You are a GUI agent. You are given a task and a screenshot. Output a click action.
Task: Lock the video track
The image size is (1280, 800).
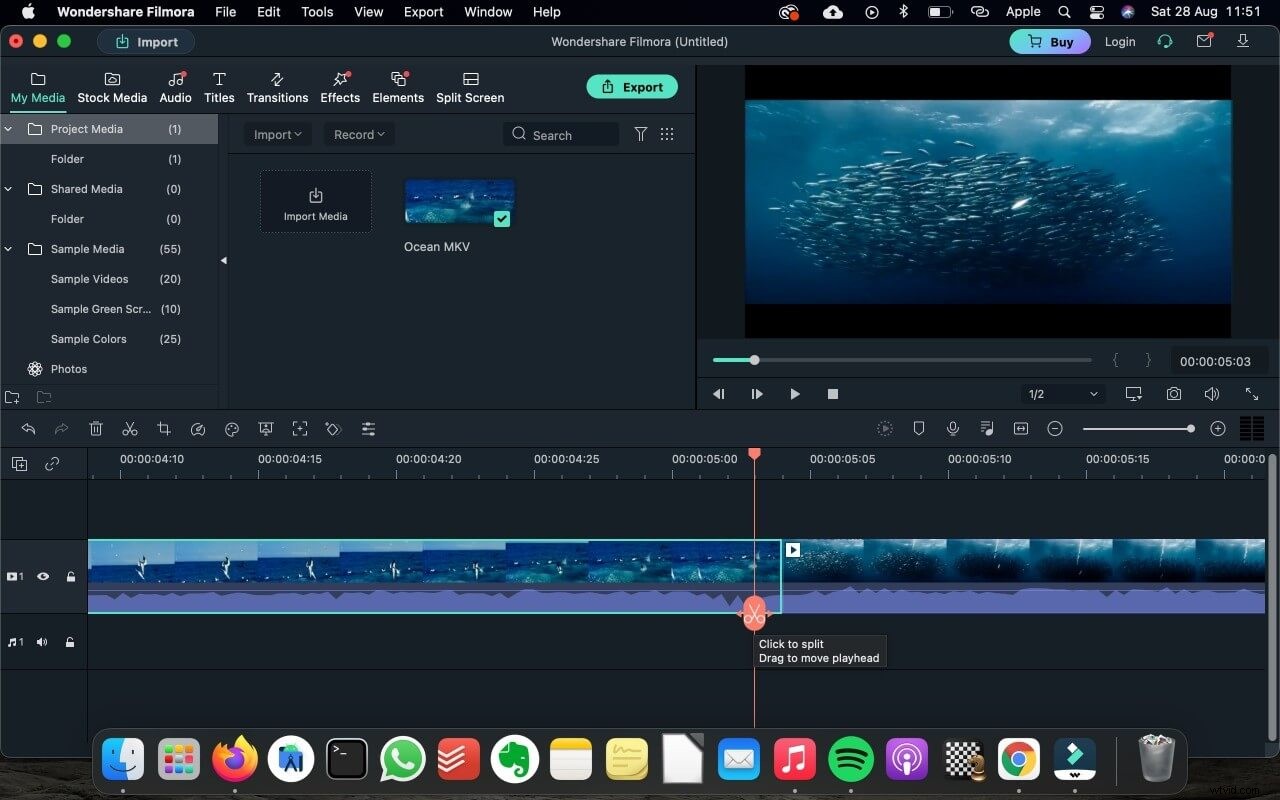70,576
